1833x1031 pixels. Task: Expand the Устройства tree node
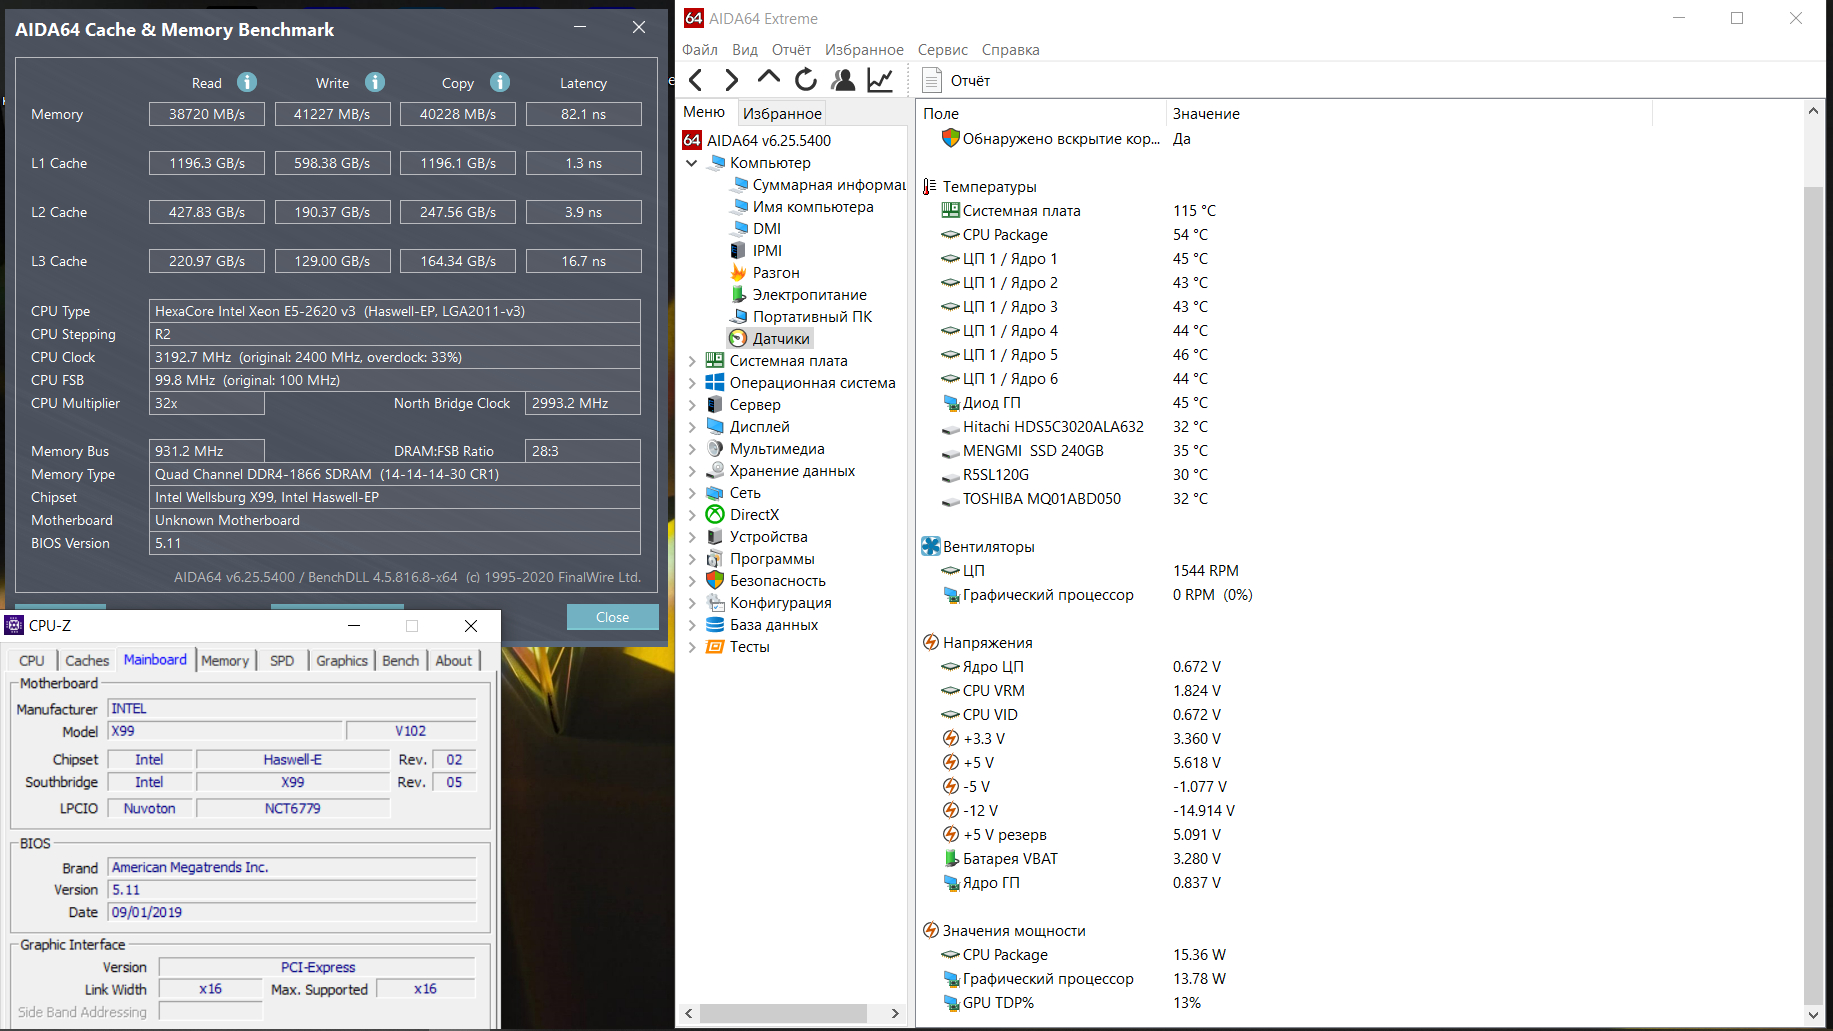tap(691, 536)
